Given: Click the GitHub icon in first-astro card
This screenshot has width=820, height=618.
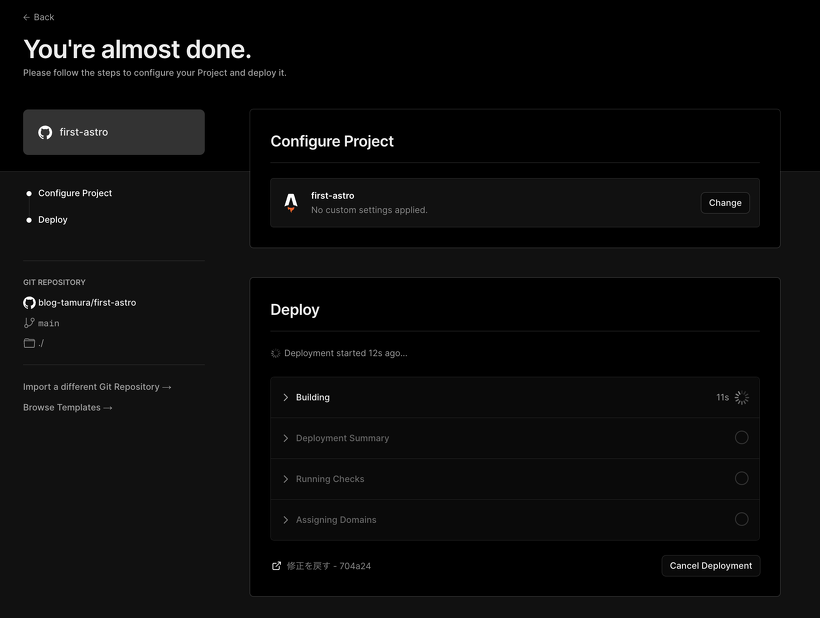Looking at the screenshot, I should [x=45, y=132].
